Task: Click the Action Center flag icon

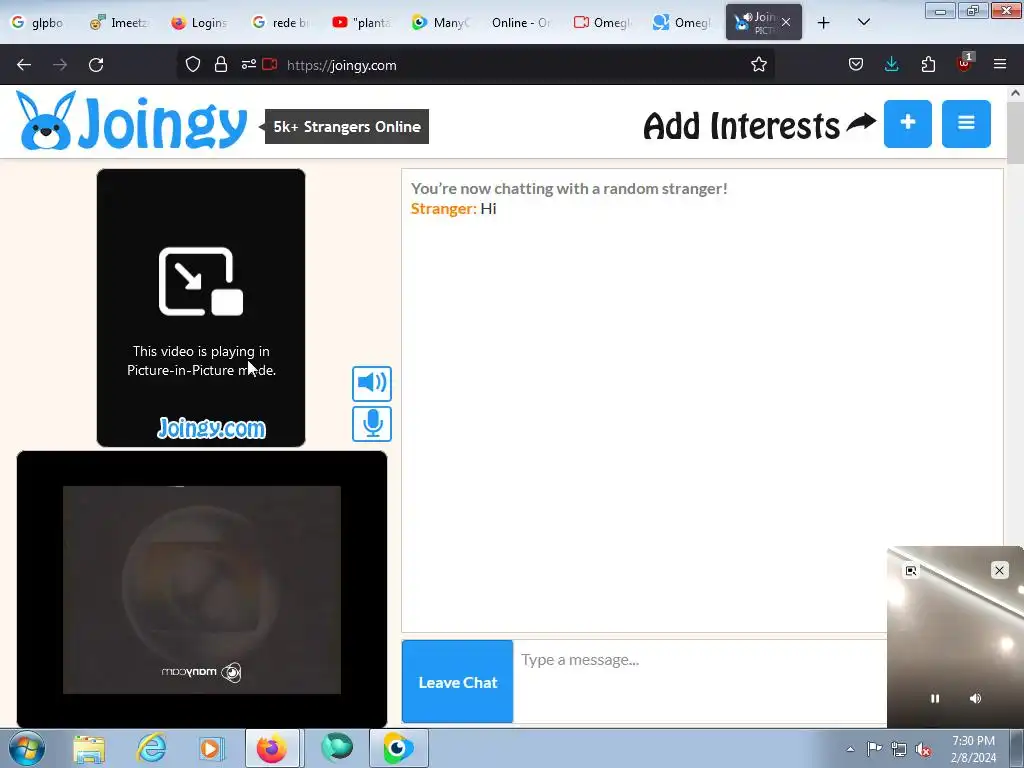Action: [874, 749]
